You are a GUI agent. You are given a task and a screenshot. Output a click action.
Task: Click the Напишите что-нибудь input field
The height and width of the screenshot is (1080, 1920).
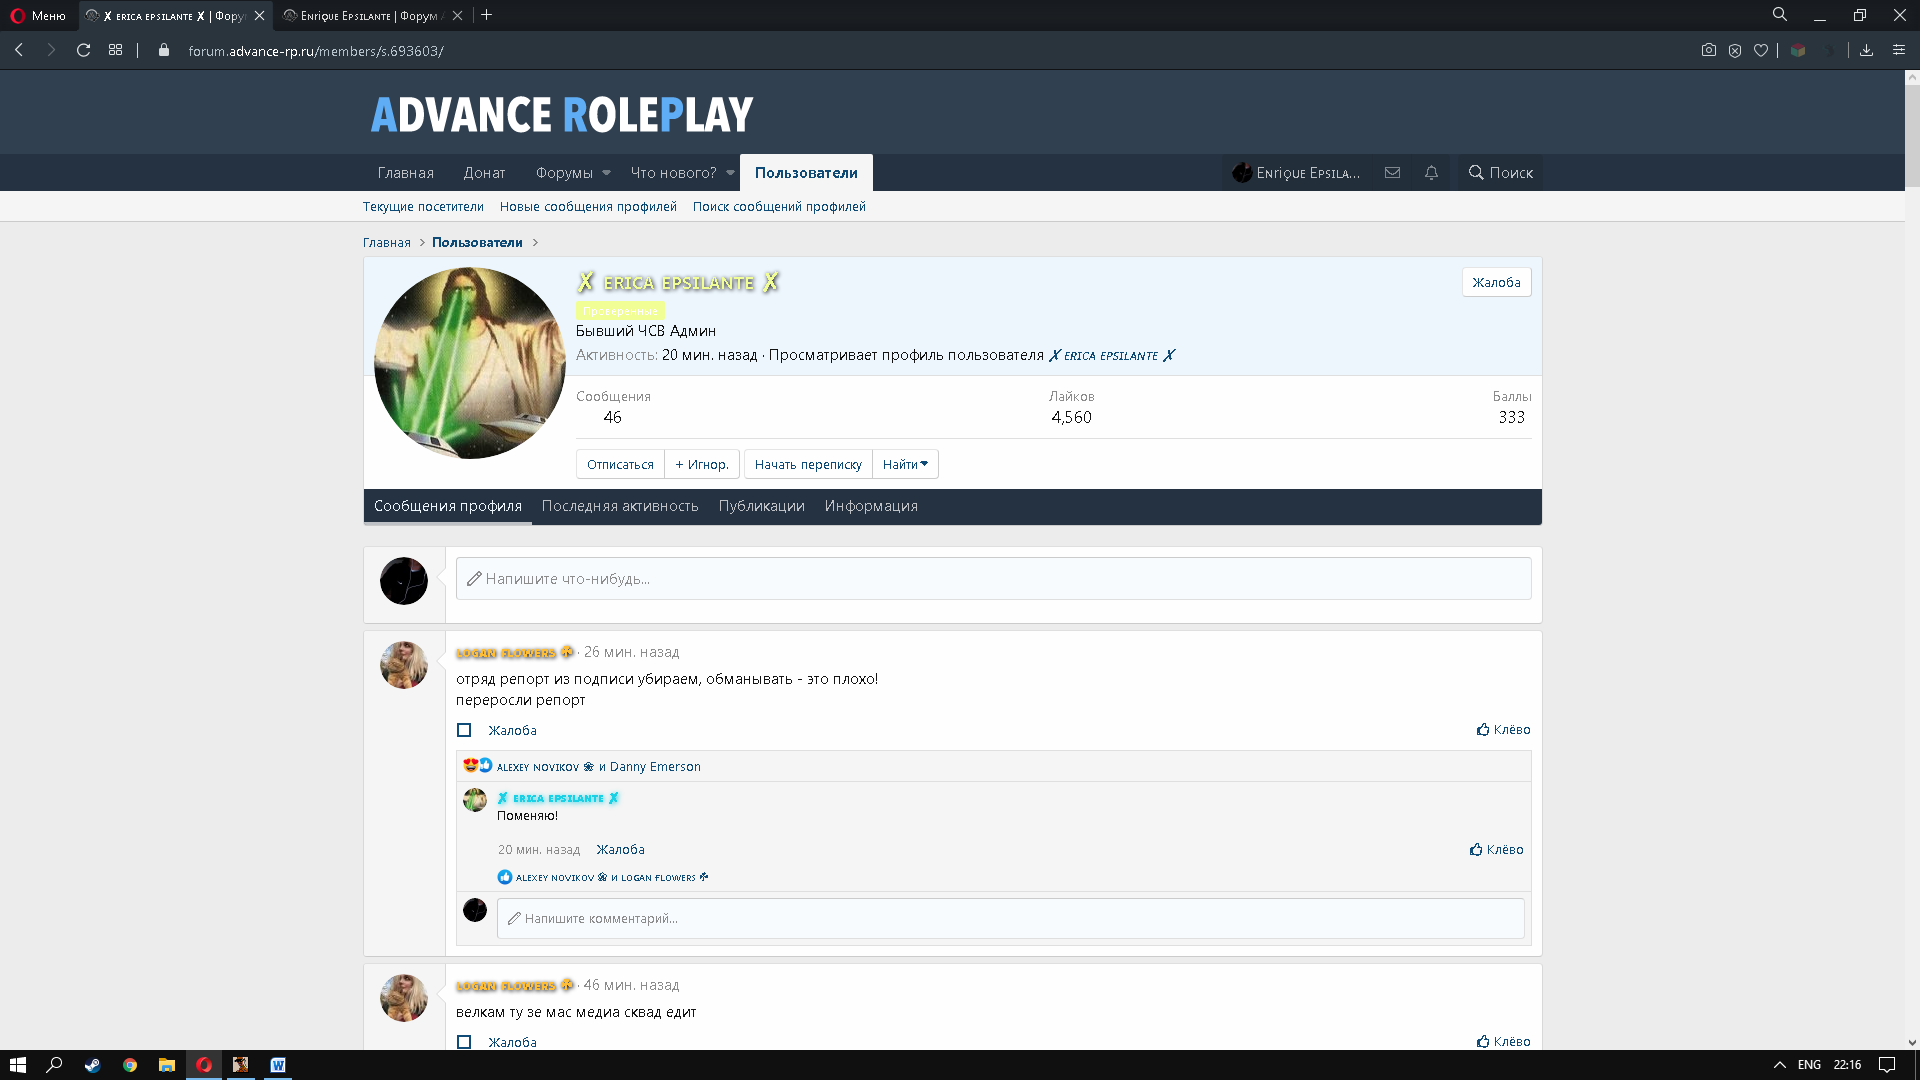coord(993,579)
